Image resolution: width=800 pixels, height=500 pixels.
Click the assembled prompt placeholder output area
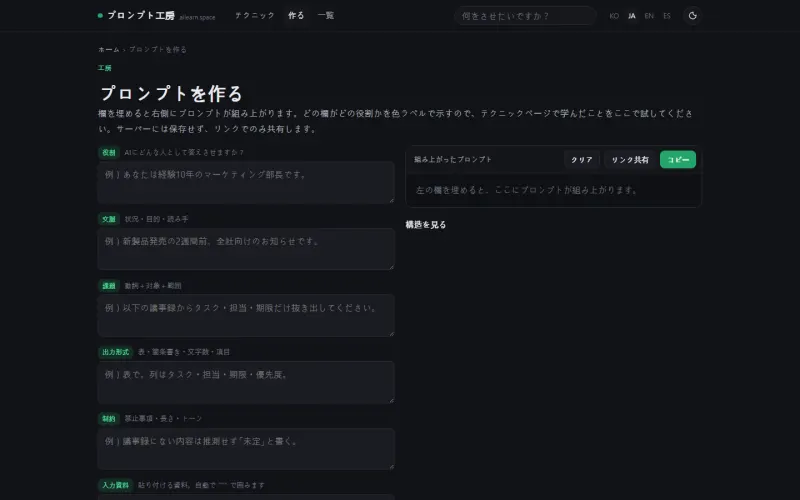[x=554, y=190]
